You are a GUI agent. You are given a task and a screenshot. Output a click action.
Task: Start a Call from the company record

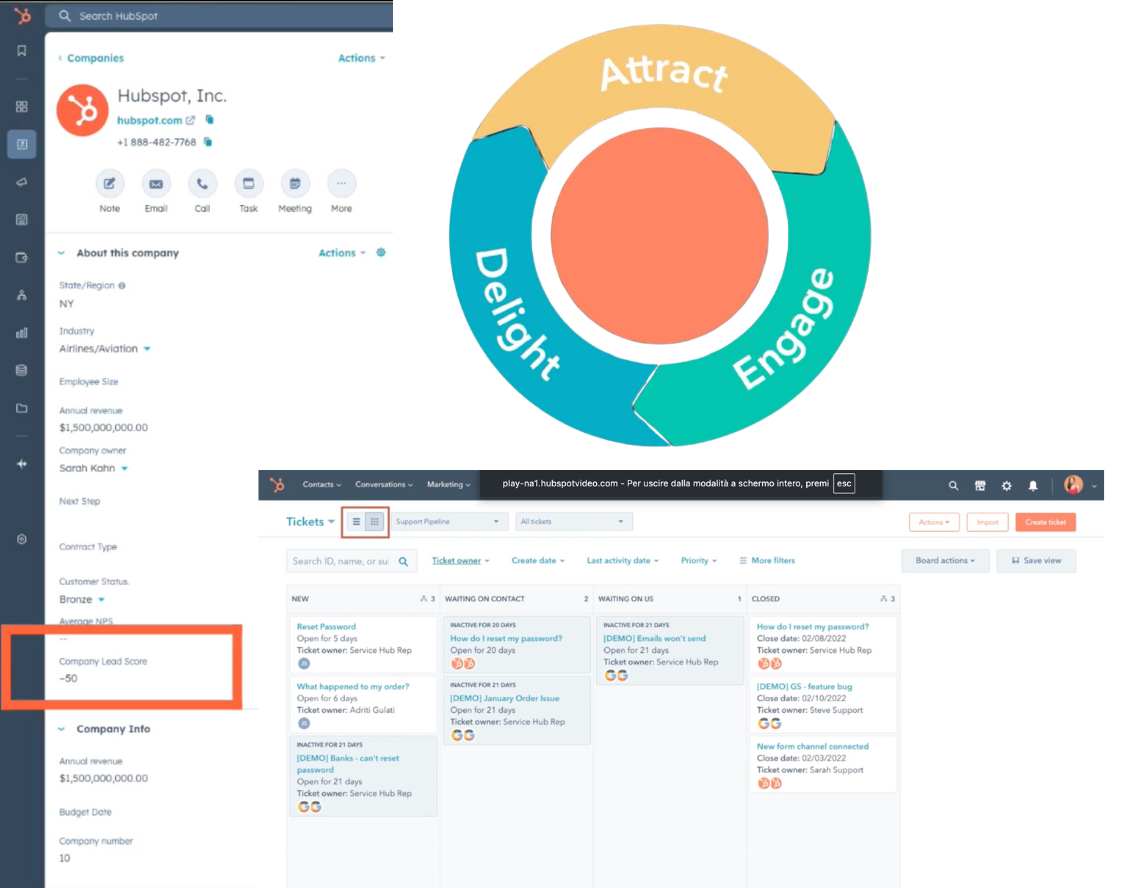tap(202, 184)
